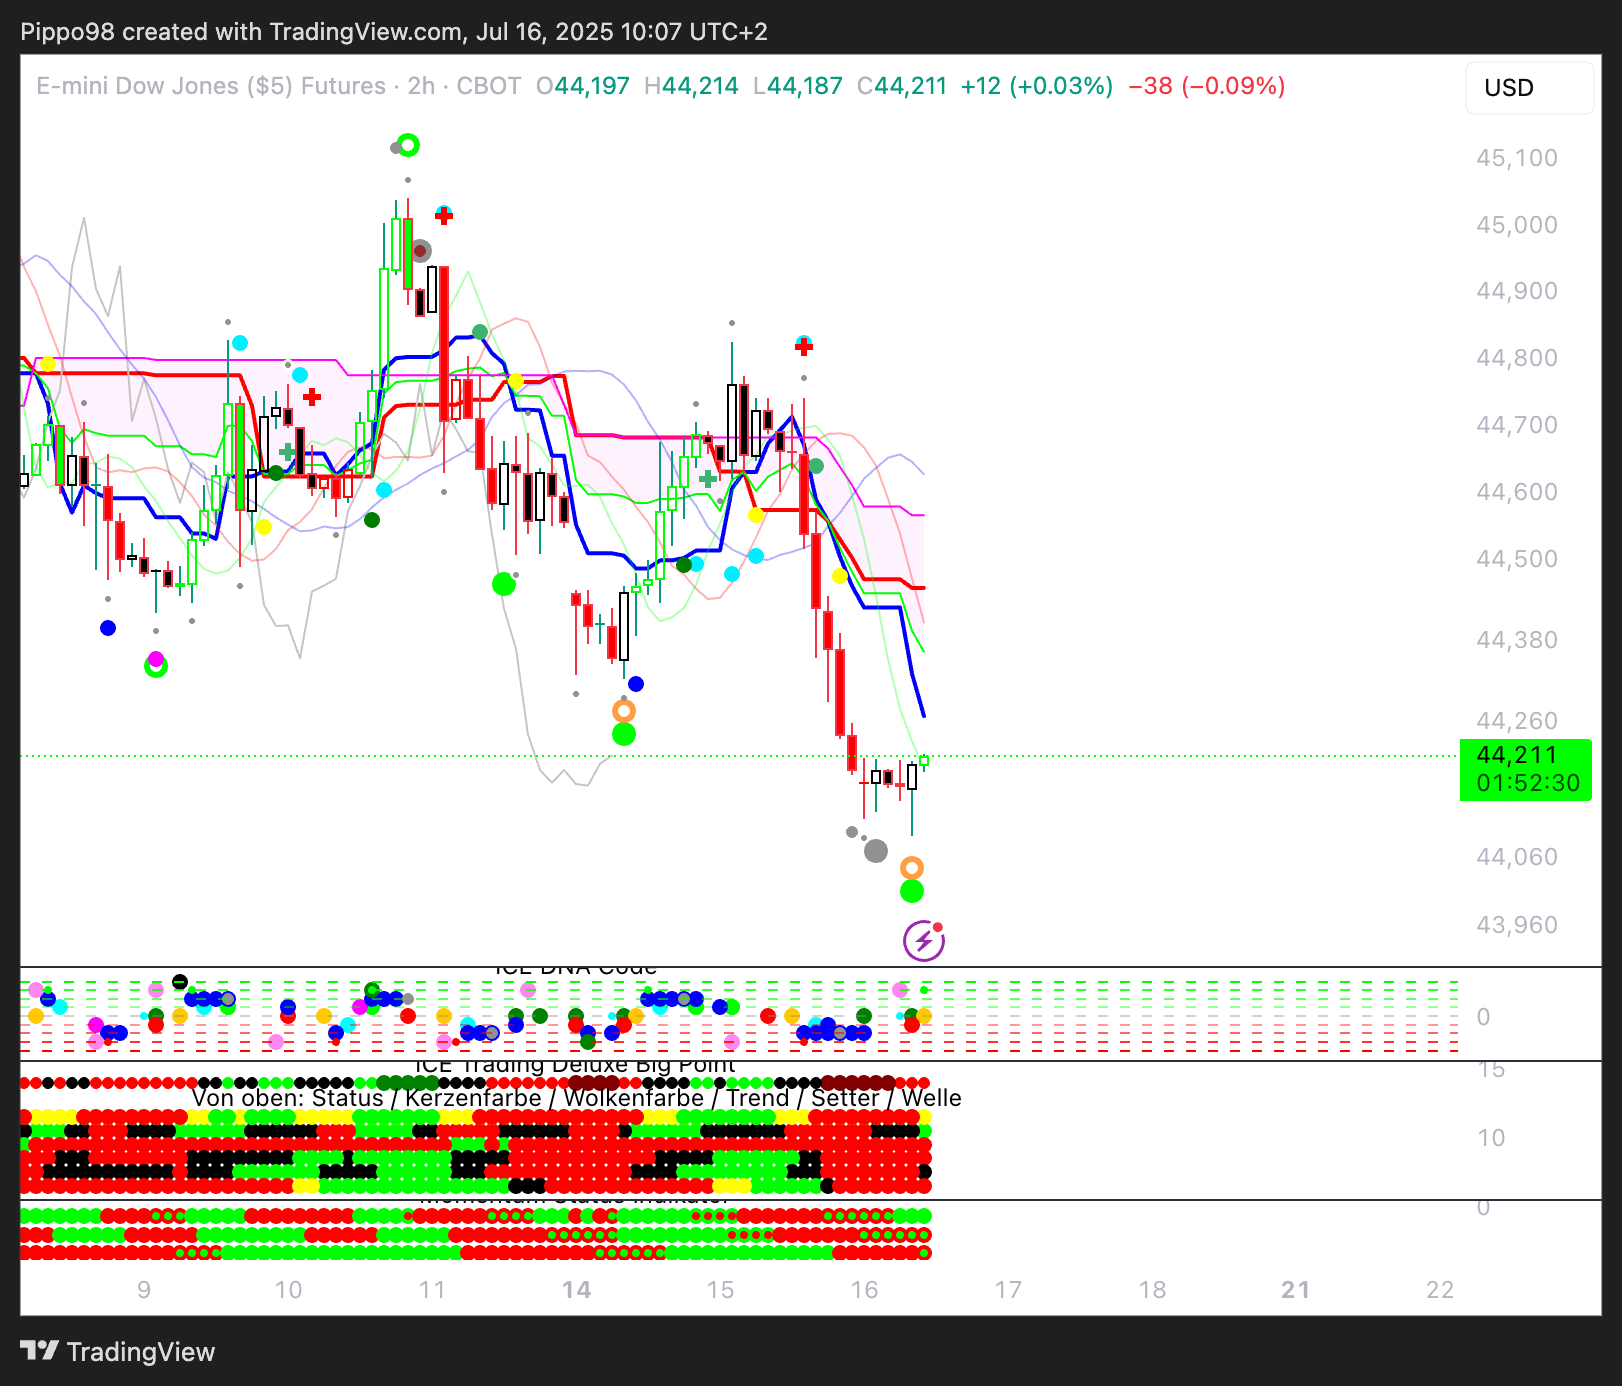Select the orange ring below the latest candle
This screenshot has height=1386, width=1622.
pos(911,867)
